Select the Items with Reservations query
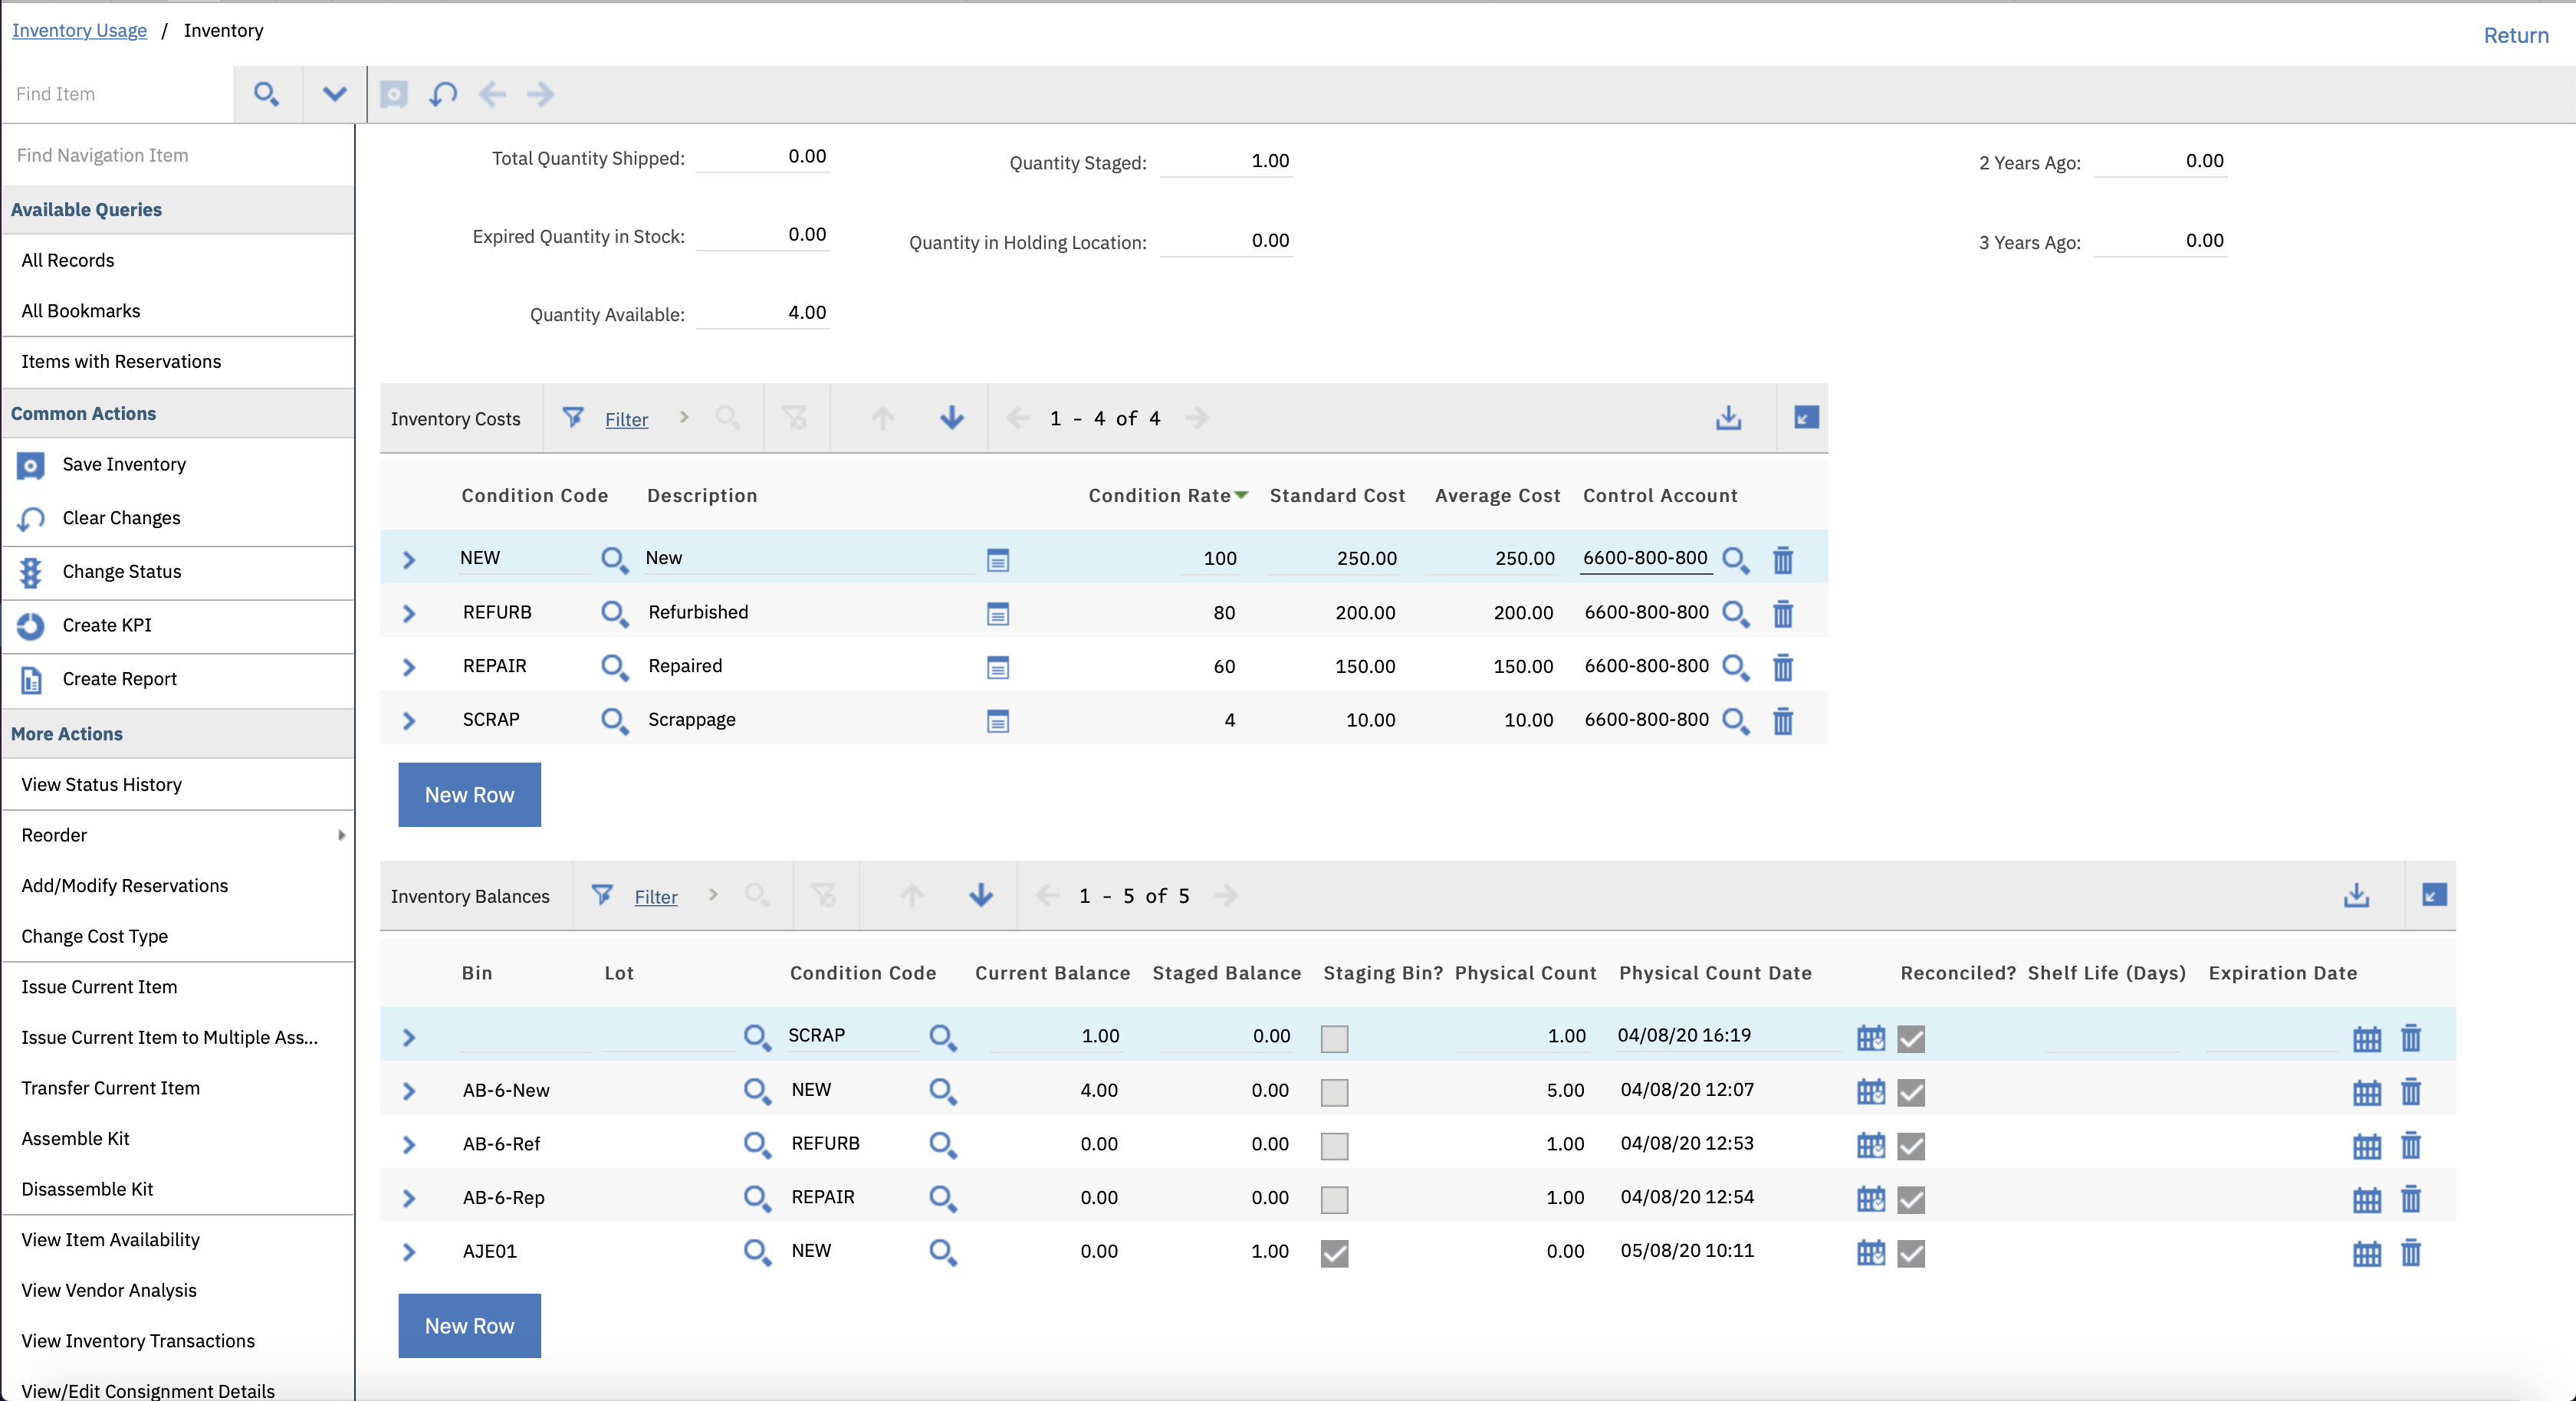The width and height of the screenshot is (2576, 1401). coord(121,361)
